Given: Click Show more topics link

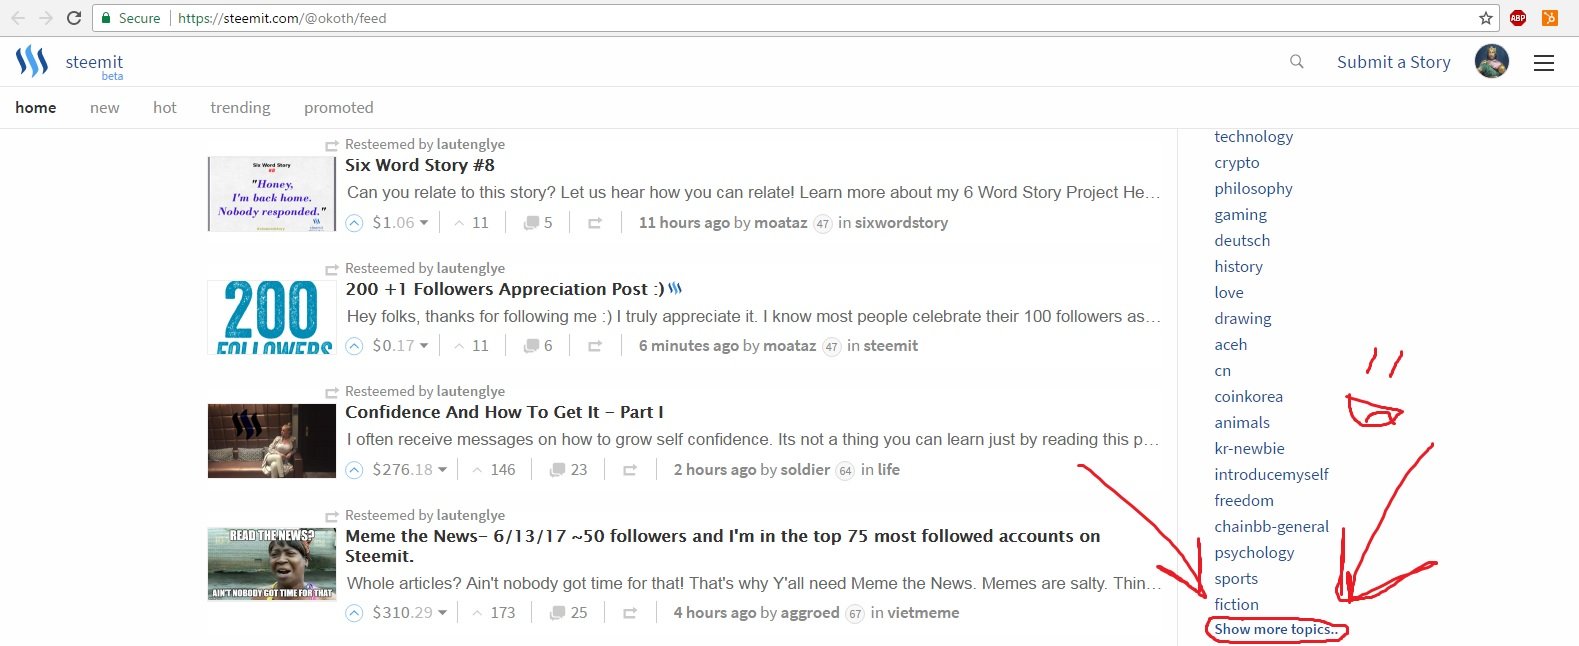Looking at the screenshot, I should coord(1276,629).
